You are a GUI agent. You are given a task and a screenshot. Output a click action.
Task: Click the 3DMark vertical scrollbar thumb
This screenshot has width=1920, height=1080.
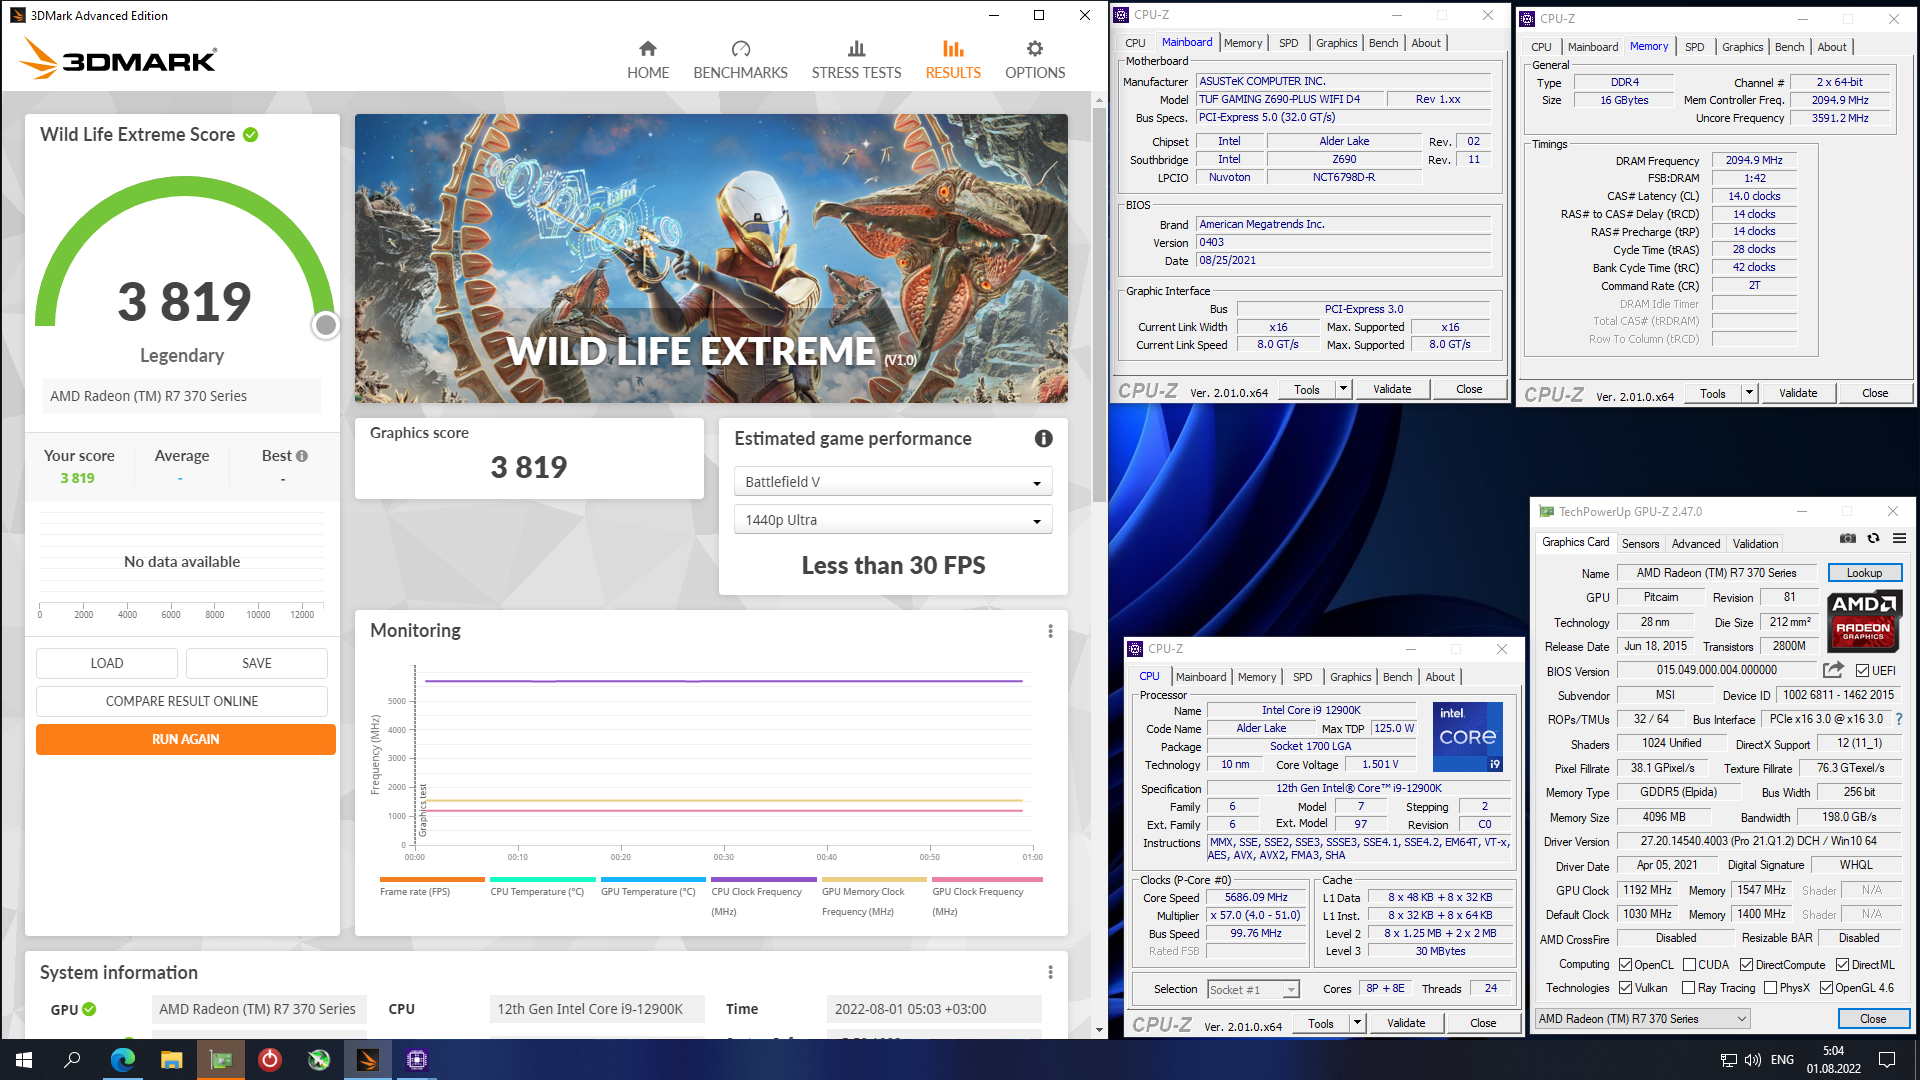tap(1099, 304)
